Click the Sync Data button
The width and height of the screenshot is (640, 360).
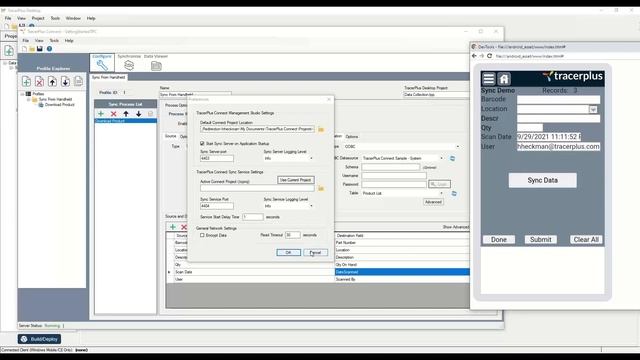coord(542,180)
